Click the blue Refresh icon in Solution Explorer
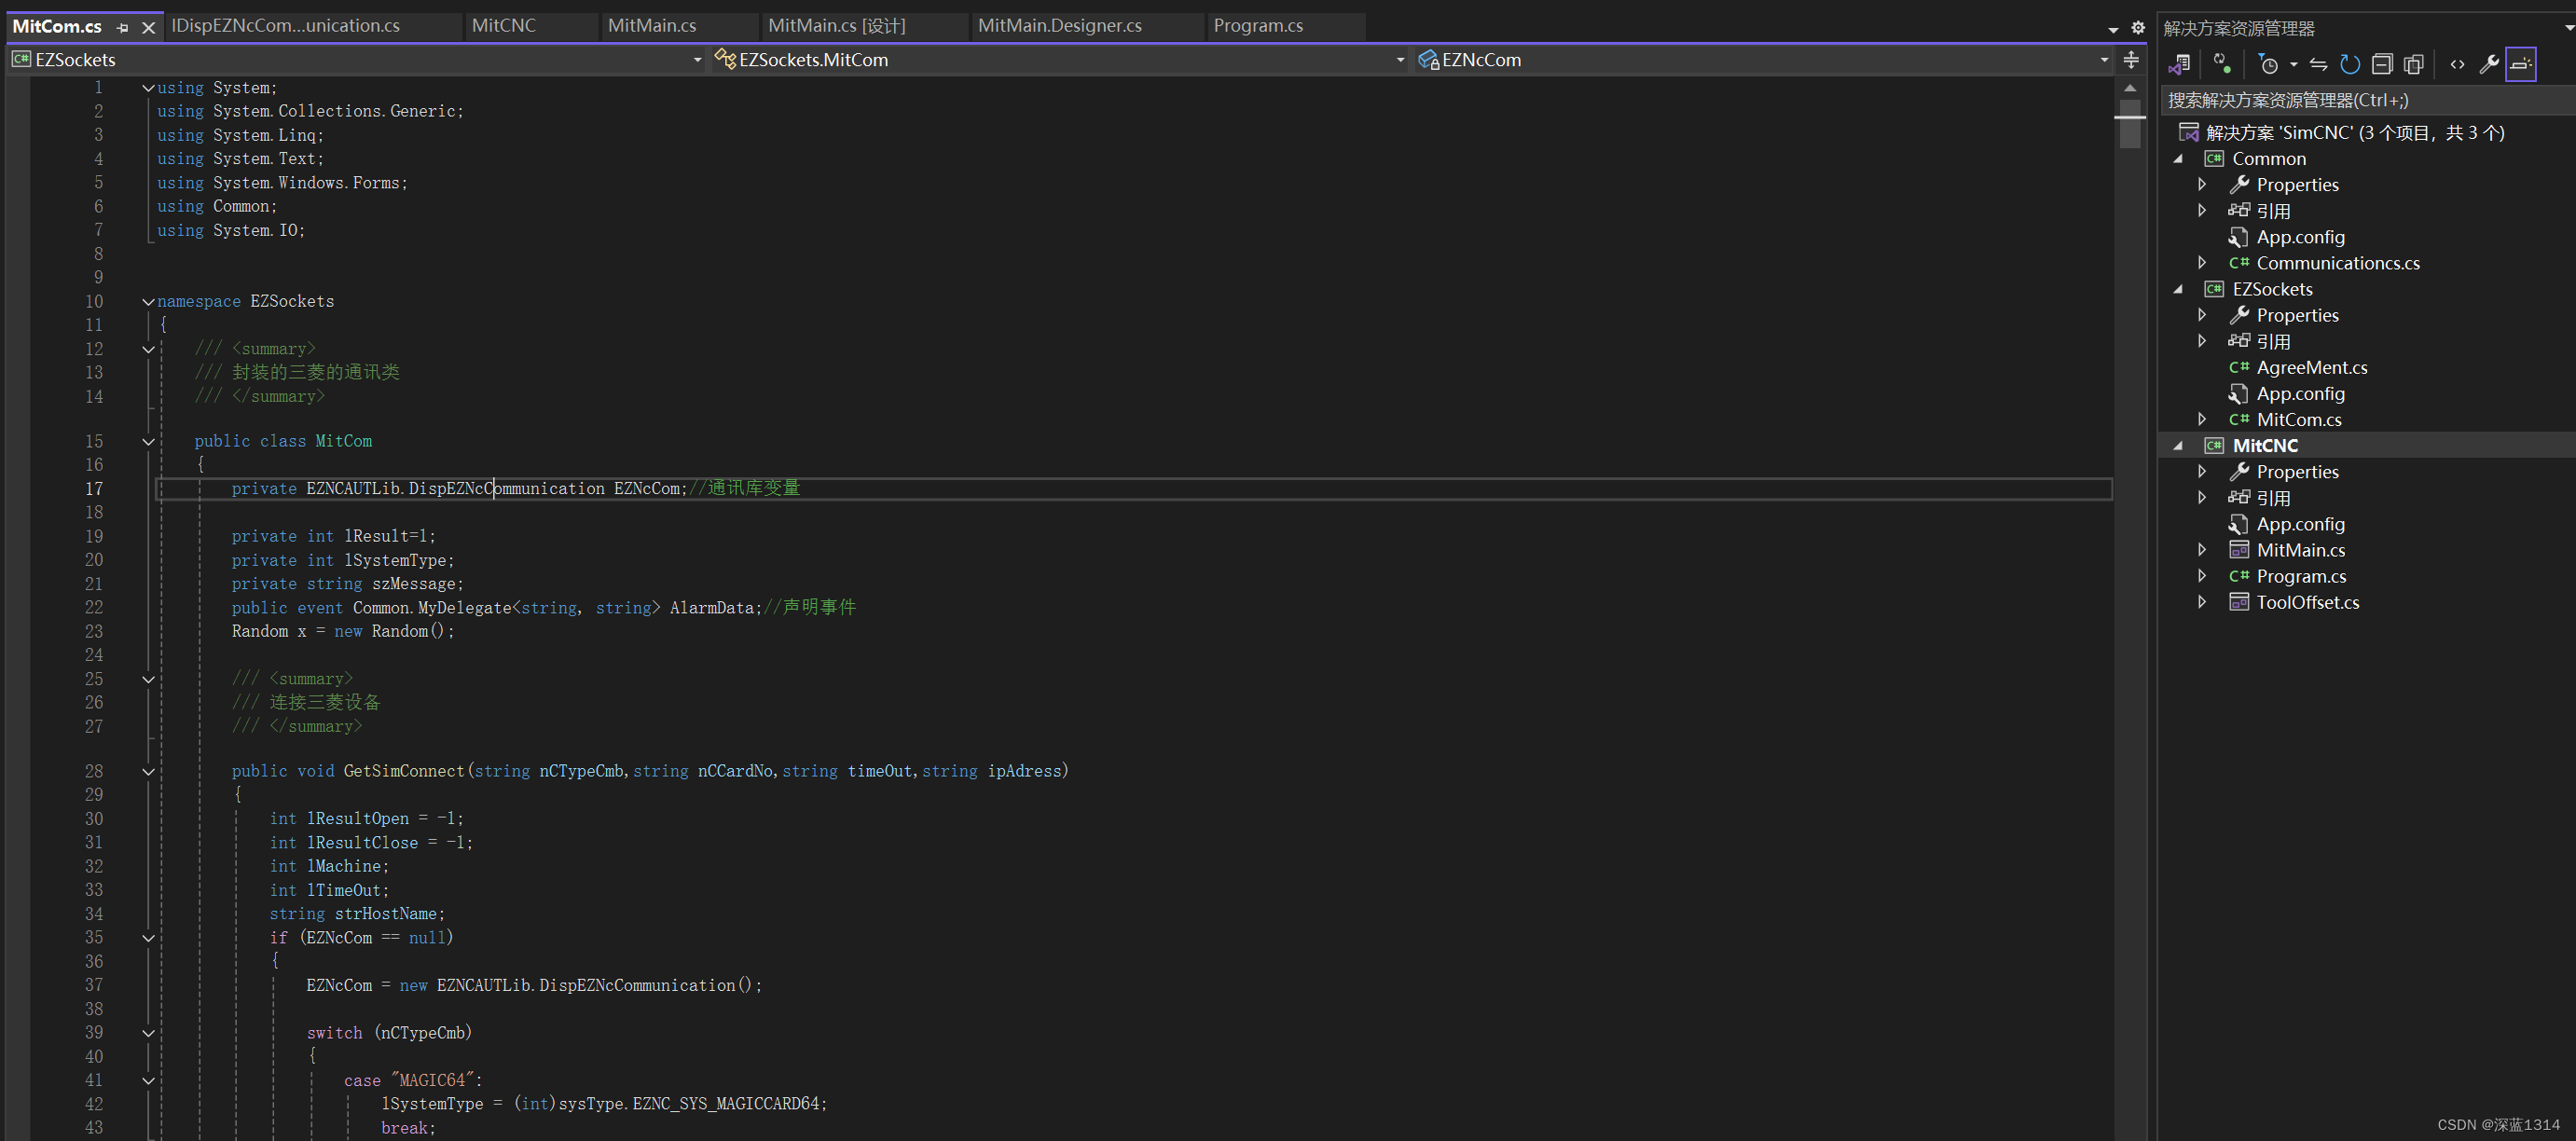Viewport: 2576px width, 1141px height. 2350,65
